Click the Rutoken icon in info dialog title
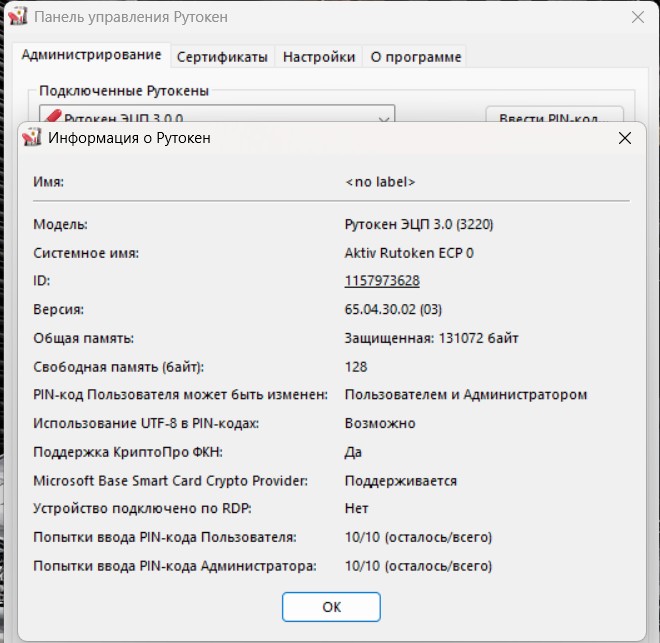 click(32, 137)
